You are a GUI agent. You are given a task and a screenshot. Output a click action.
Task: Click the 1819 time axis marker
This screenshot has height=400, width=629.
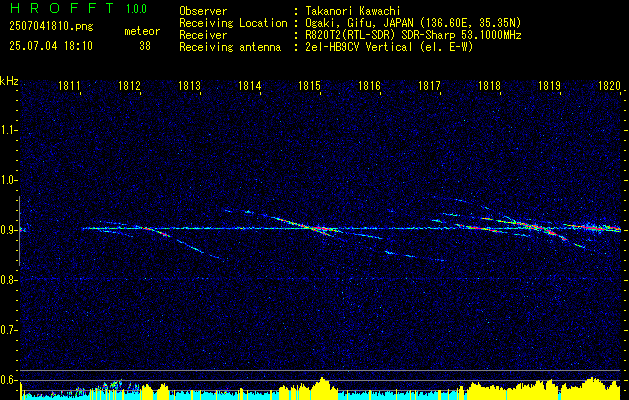[x=549, y=85]
